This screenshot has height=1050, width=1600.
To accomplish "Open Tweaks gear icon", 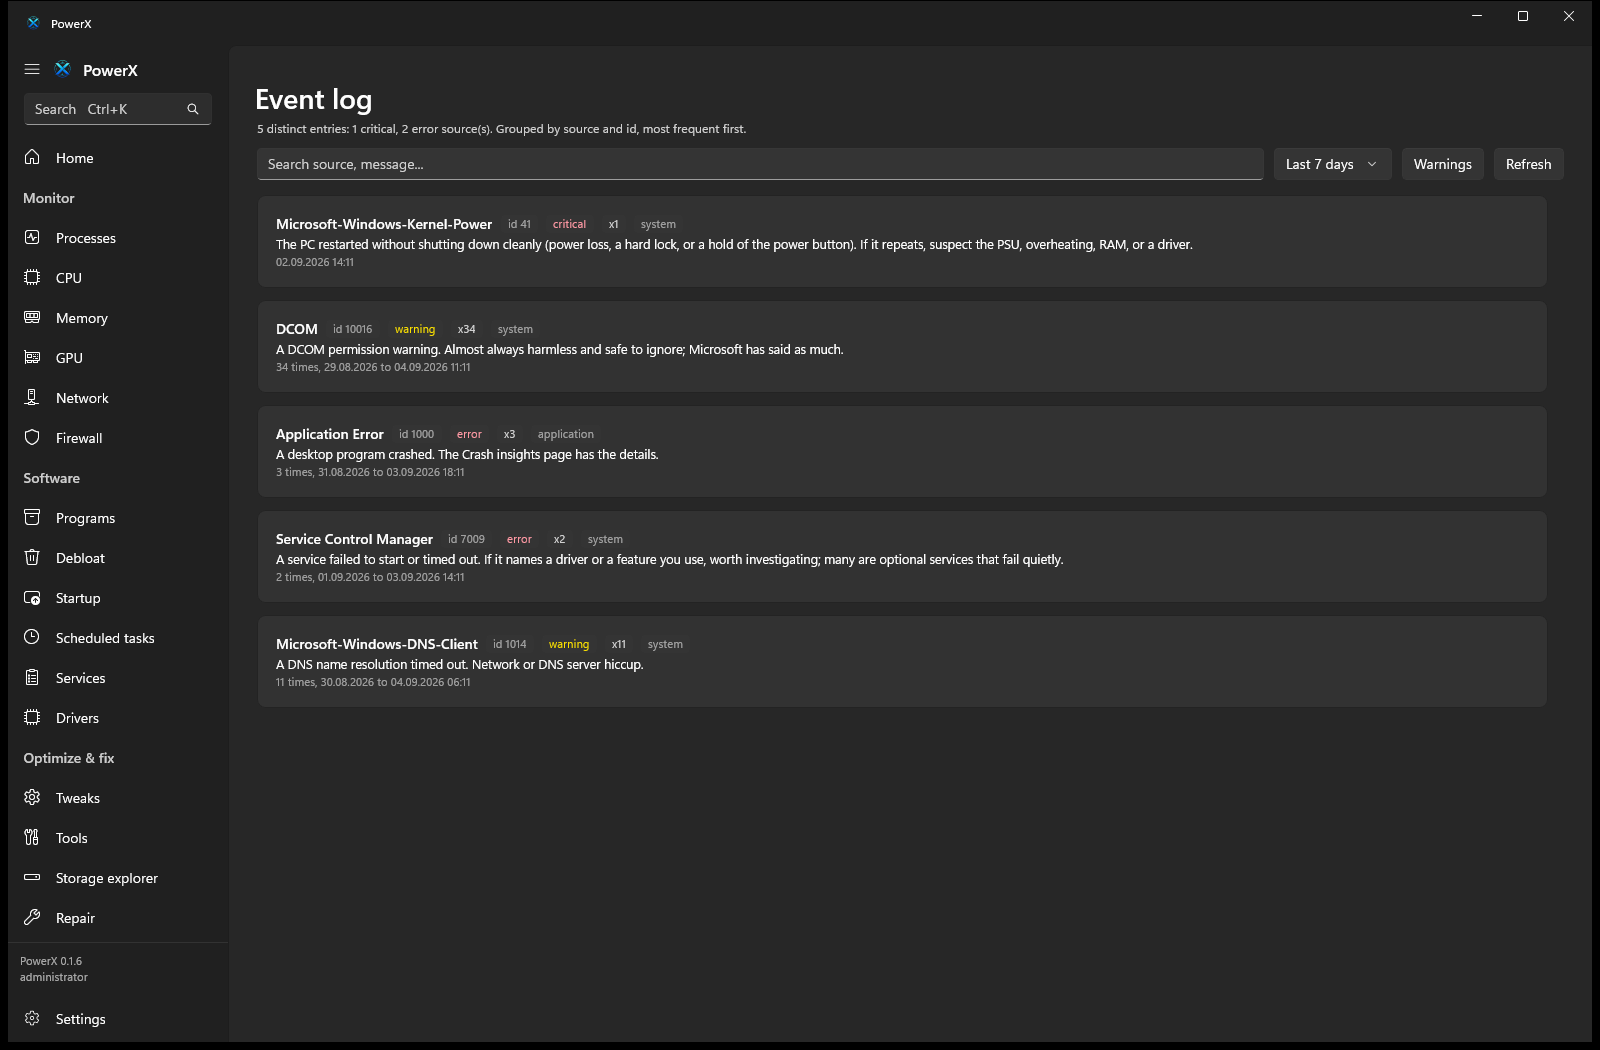I will [32, 797].
